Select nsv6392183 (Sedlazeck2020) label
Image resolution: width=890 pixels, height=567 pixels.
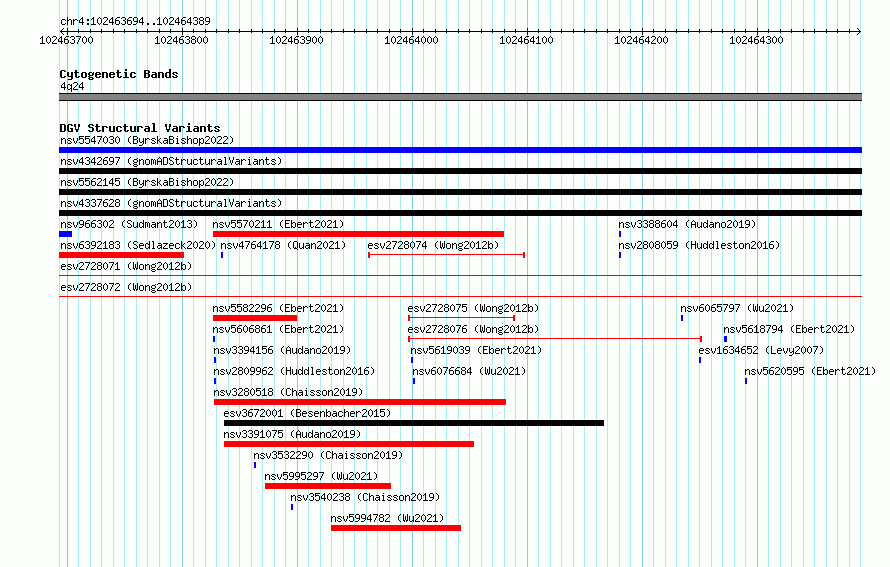pos(138,245)
